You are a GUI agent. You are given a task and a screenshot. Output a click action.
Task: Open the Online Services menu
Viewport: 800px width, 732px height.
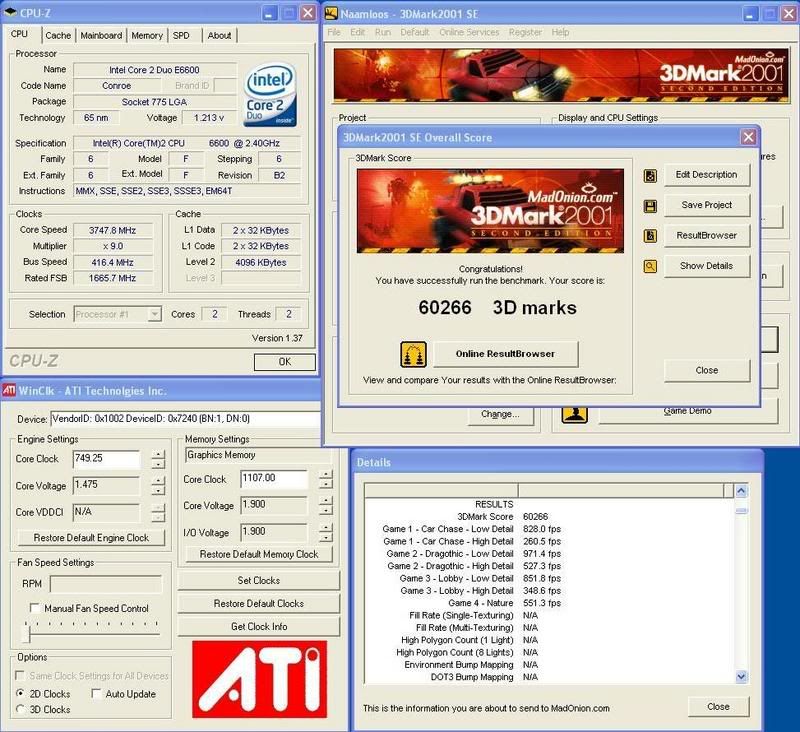[x=469, y=32]
